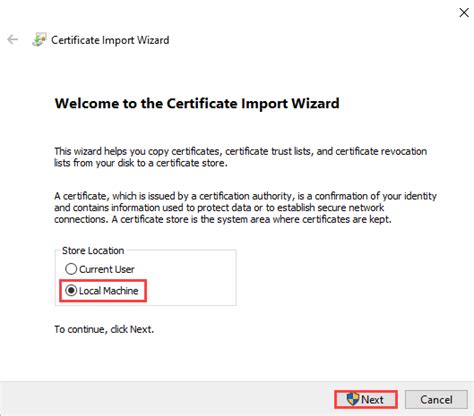Screen dimensions: 474x416
Task: Click the UAC shield icon on Next
Action: pos(352,399)
